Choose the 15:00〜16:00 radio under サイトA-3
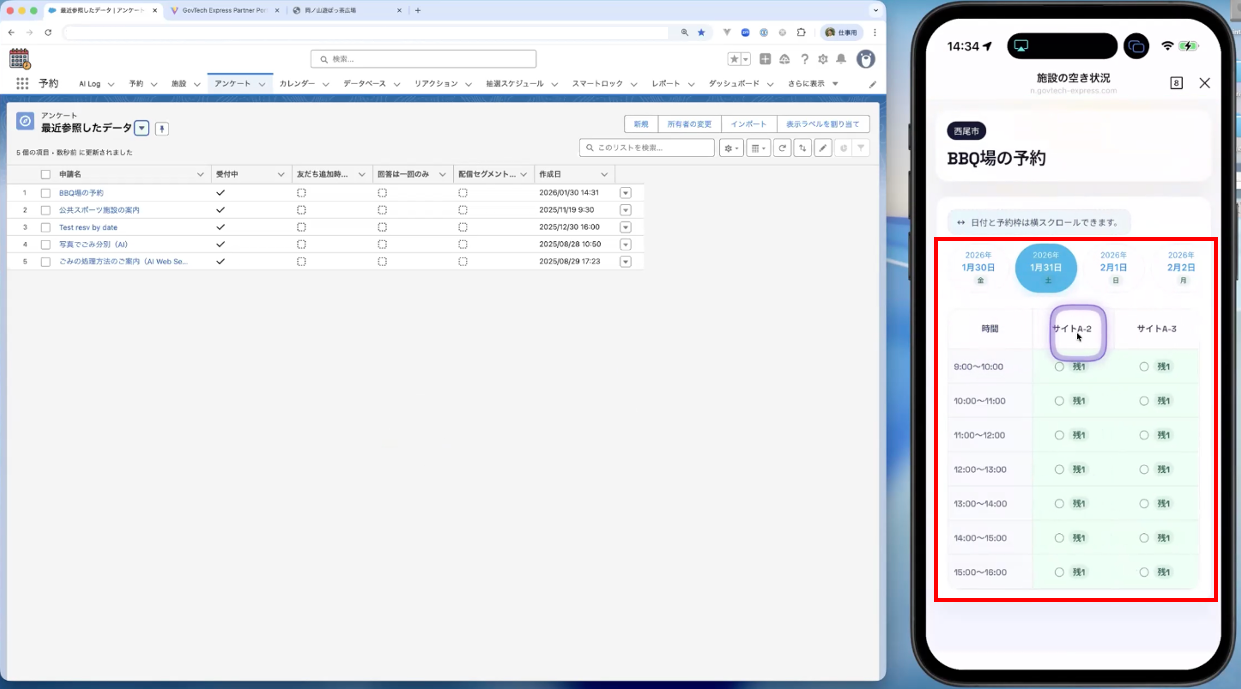This screenshot has height=689, width=1241. point(1144,572)
